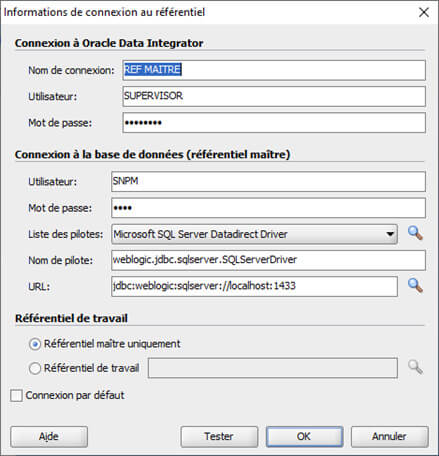
Task: Click the disabled Référentiel de travail text field
Action: tap(273, 368)
